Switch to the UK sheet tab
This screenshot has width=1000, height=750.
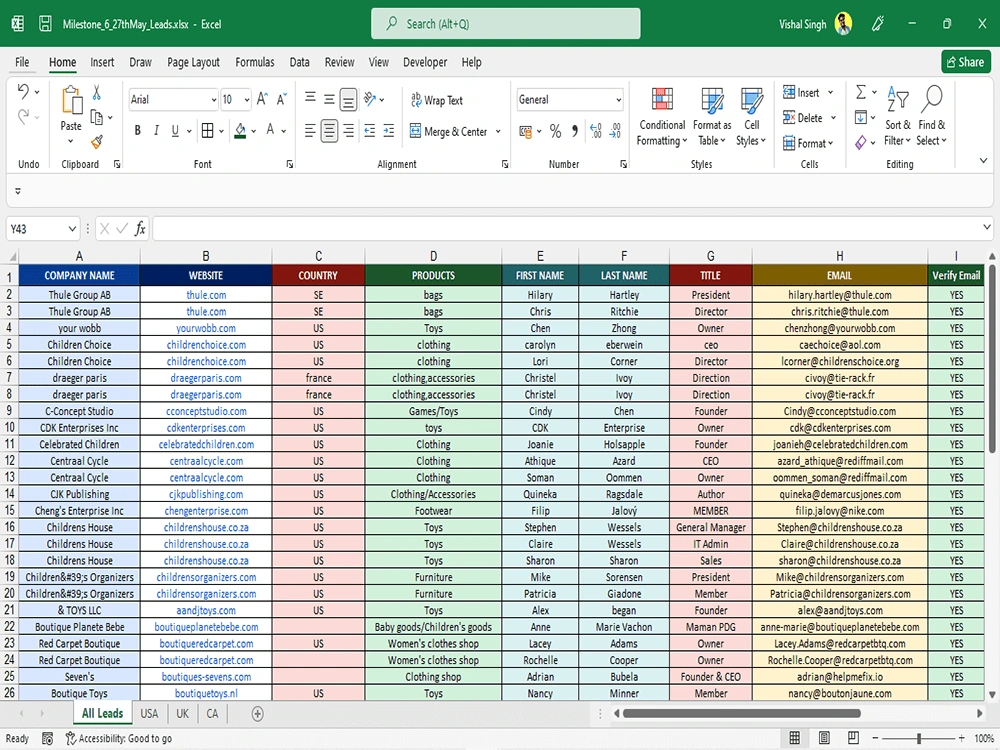[x=182, y=714]
